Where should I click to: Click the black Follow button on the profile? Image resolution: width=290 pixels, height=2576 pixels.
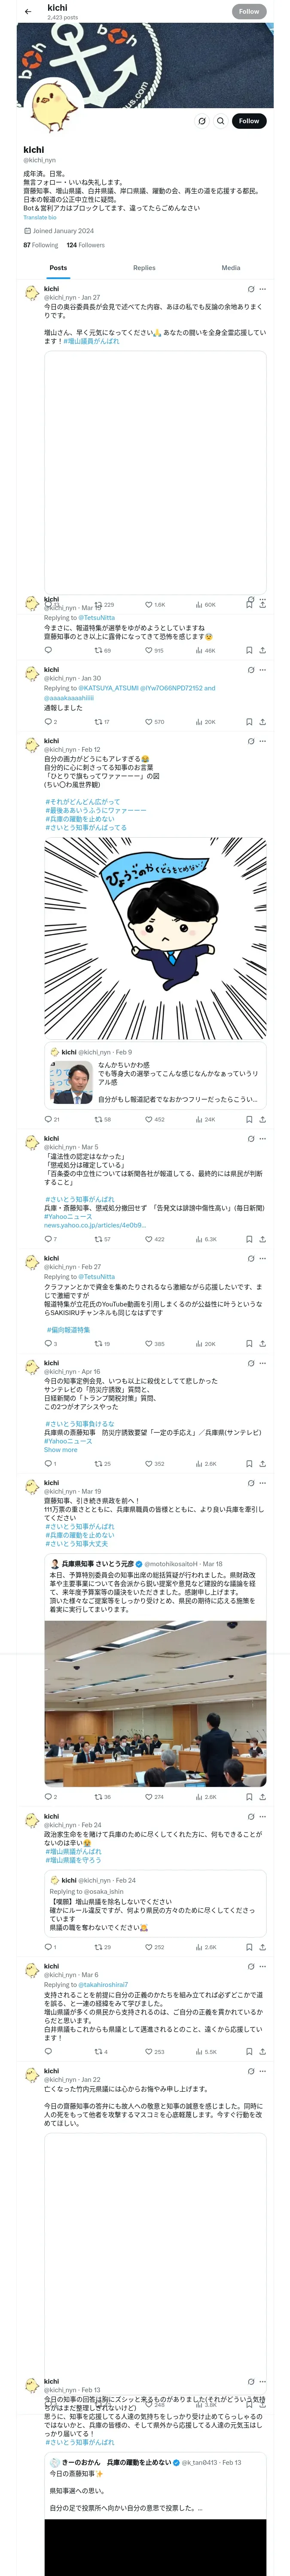point(248,121)
